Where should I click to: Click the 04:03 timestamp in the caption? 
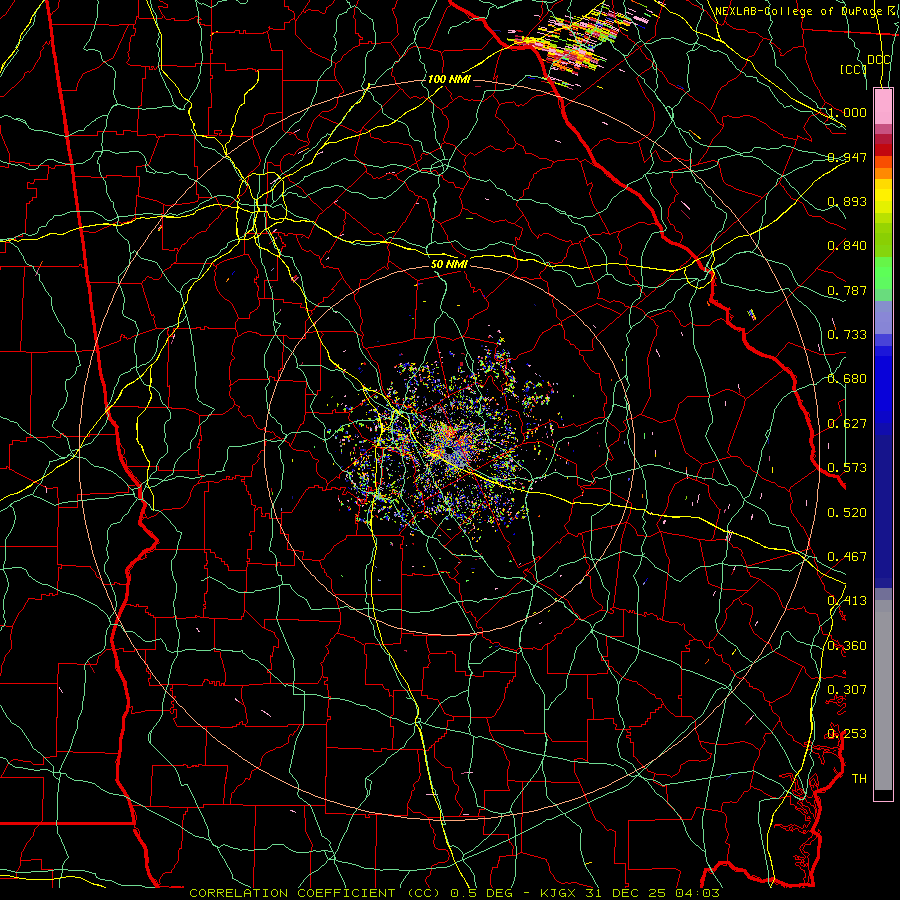[x=698, y=893]
